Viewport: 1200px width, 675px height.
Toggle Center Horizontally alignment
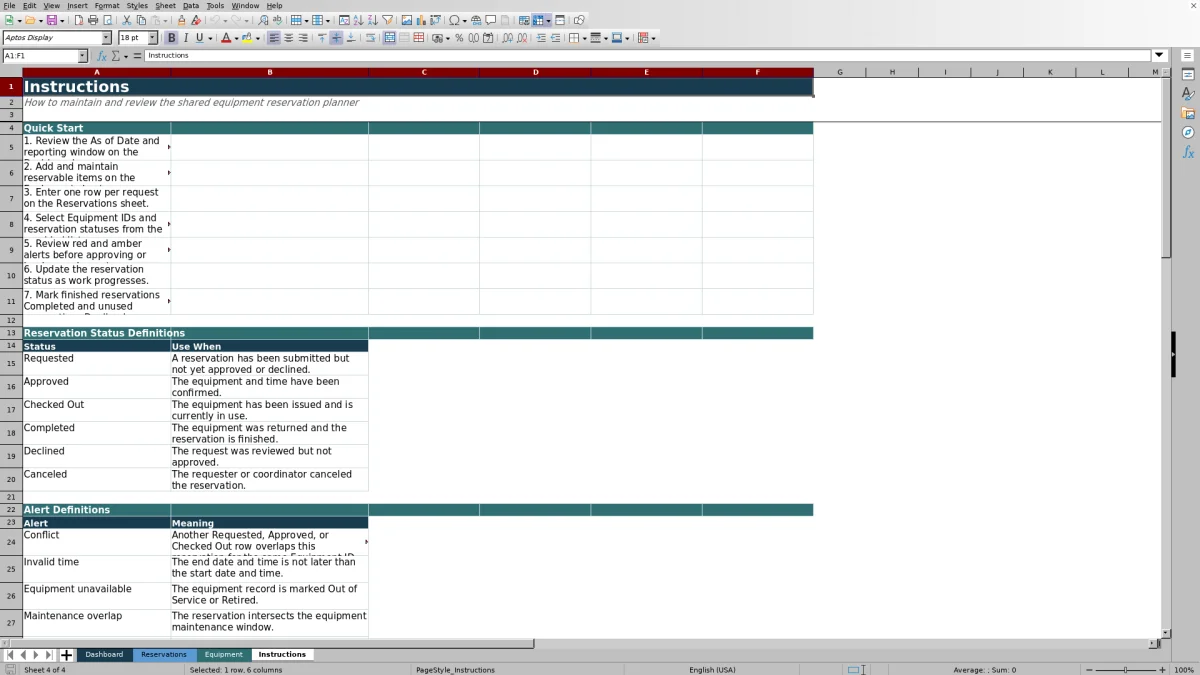pyautogui.click(x=288, y=38)
